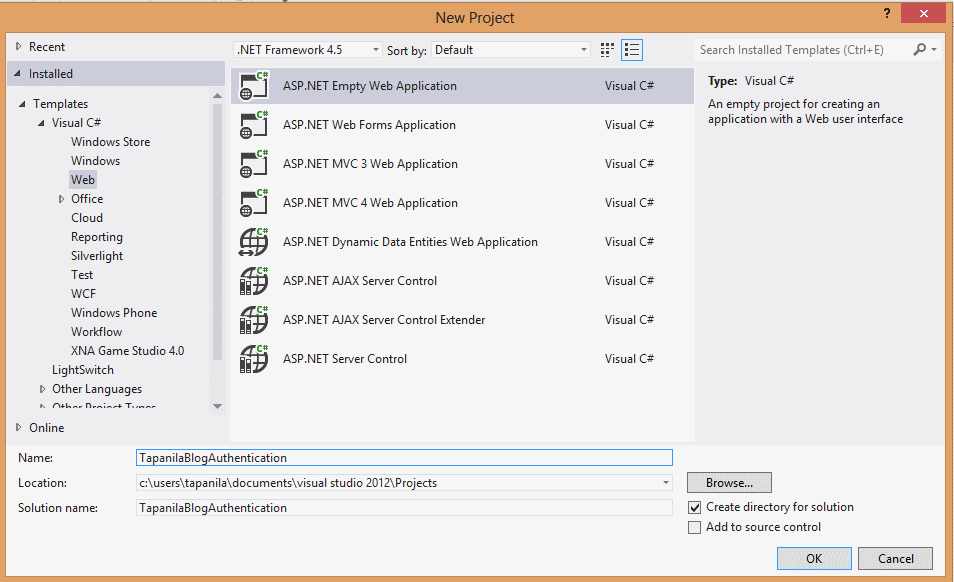Click the ASP.NET Empty Web Application template icon
Image resolution: width=954 pixels, height=582 pixels.
tap(254, 86)
